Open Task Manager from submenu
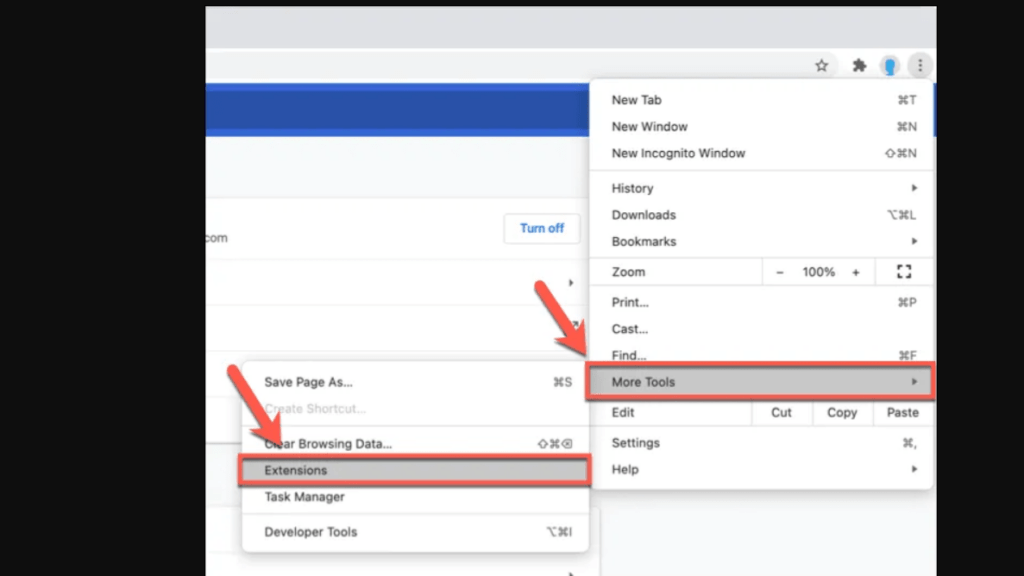The image size is (1024, 576). (x=305, y=497)
